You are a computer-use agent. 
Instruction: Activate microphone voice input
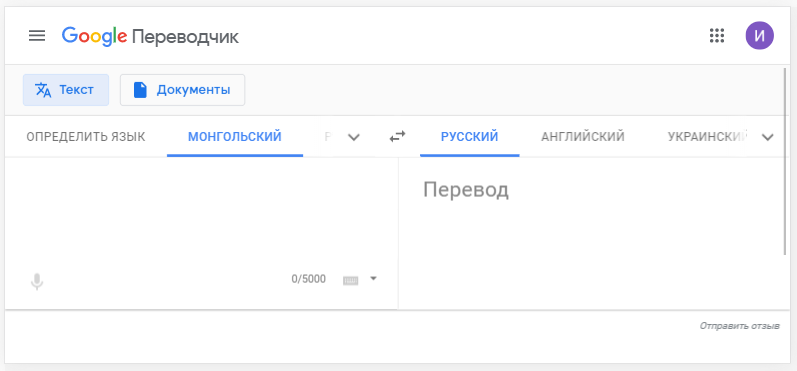coord(37,281)
